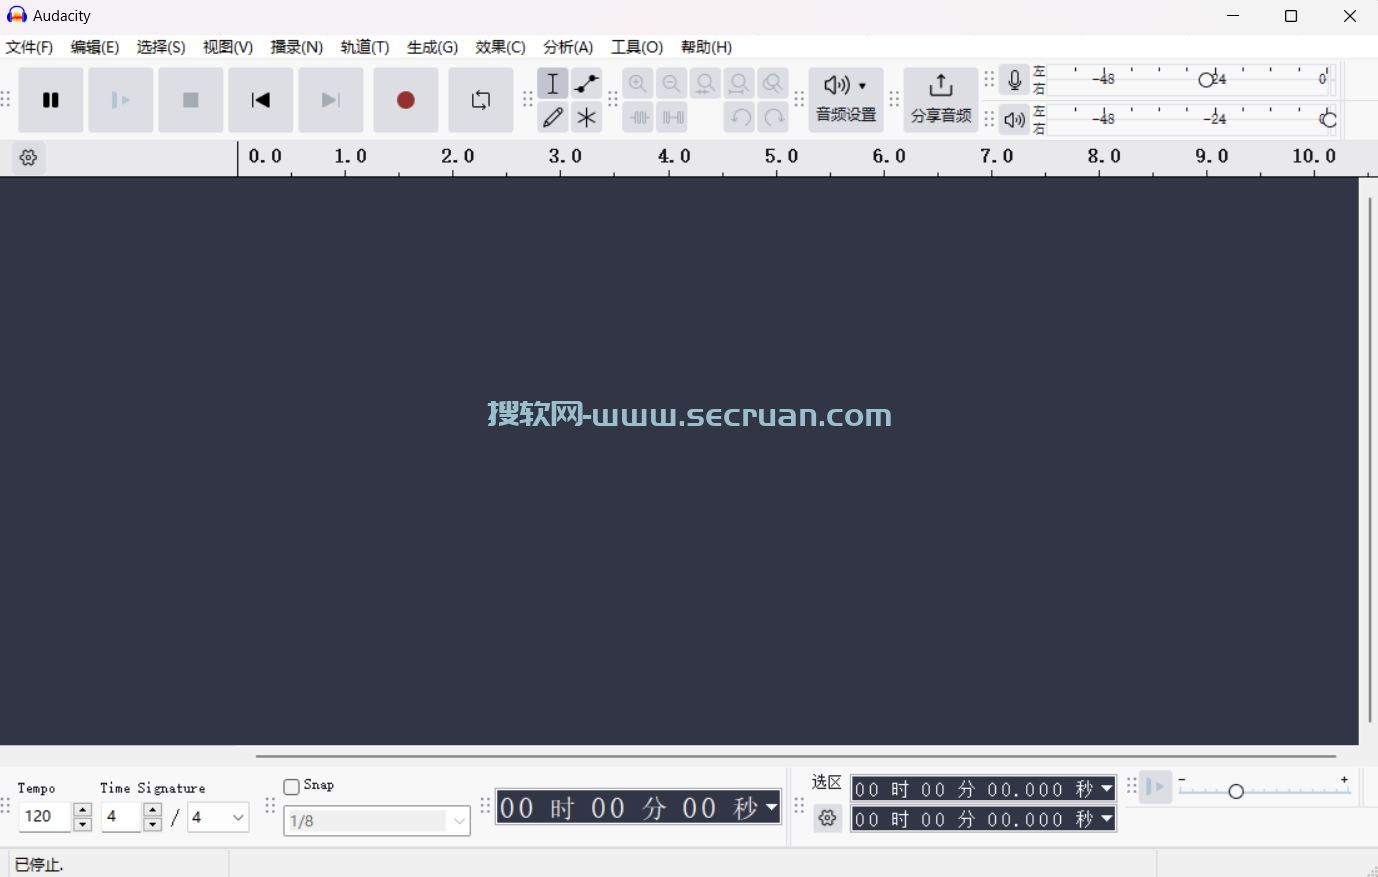The image size is (1378, 877).
Task: Click Fit selection to width zoom icon
Action: point(706,84)
